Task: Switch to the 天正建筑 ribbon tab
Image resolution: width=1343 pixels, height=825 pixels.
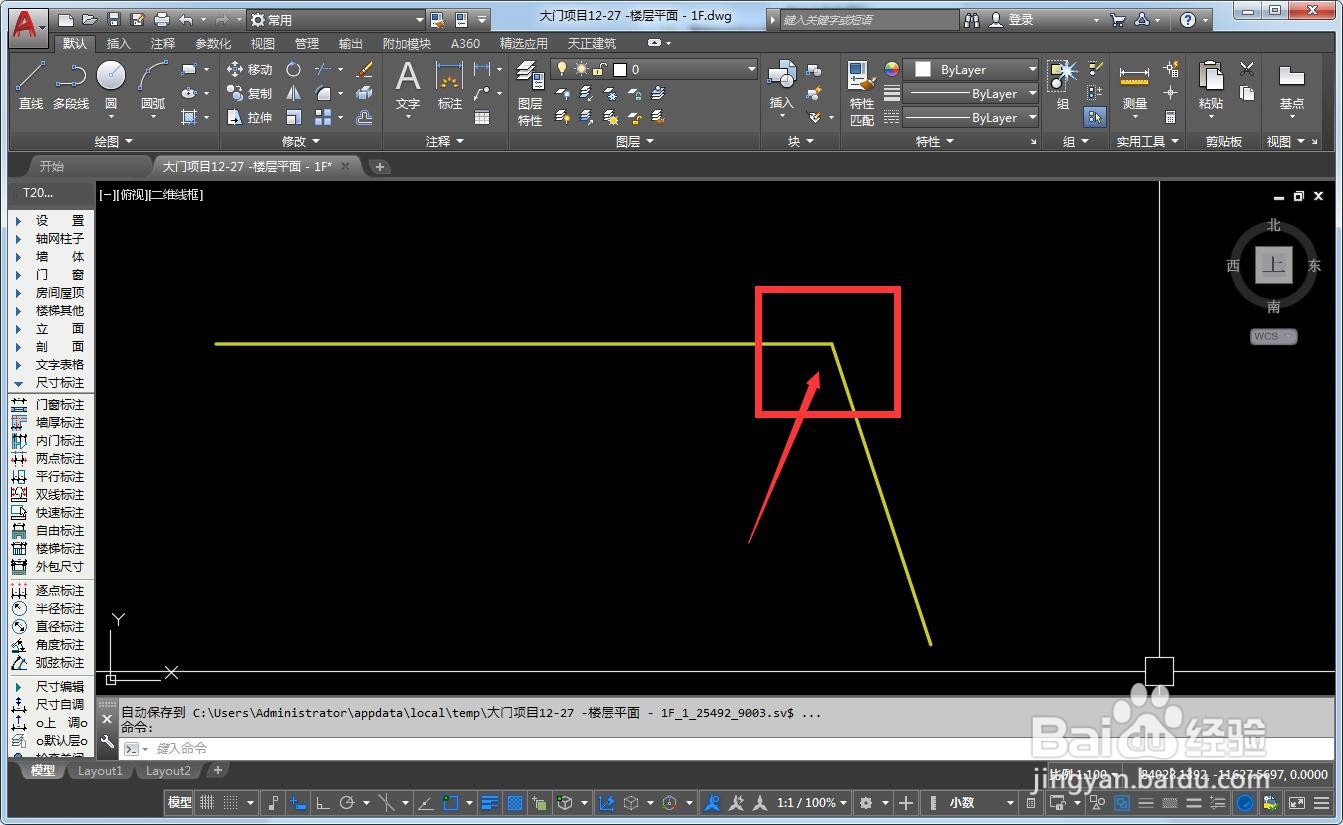Action: [x=592, y=44]
